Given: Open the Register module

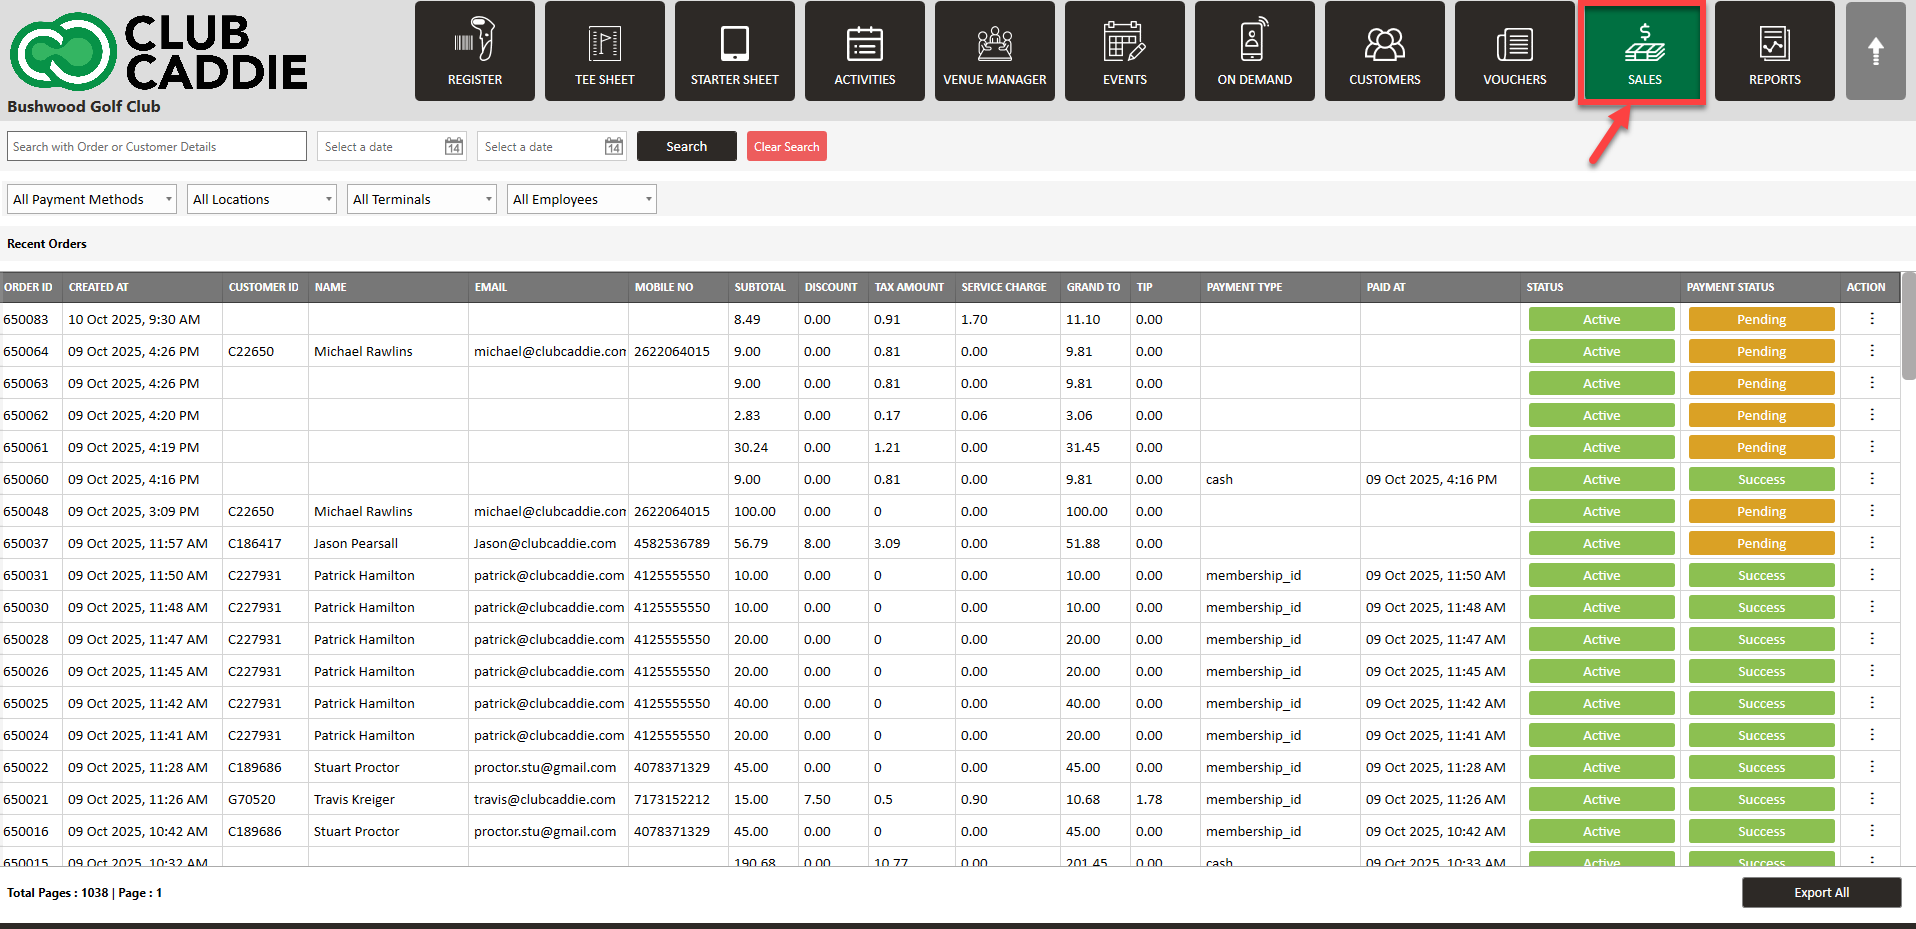Looking at the screenshot, I should click(x=474, y=52).
